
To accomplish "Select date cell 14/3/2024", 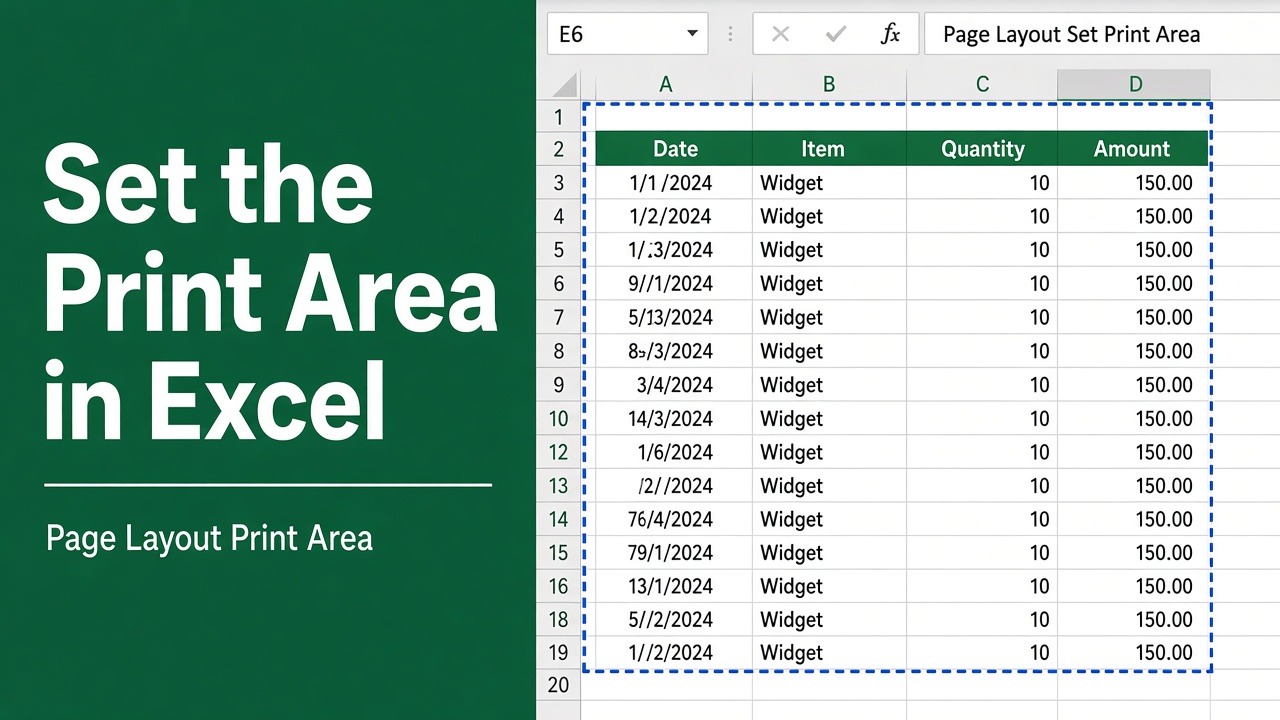I will click(x=674, y=418).
